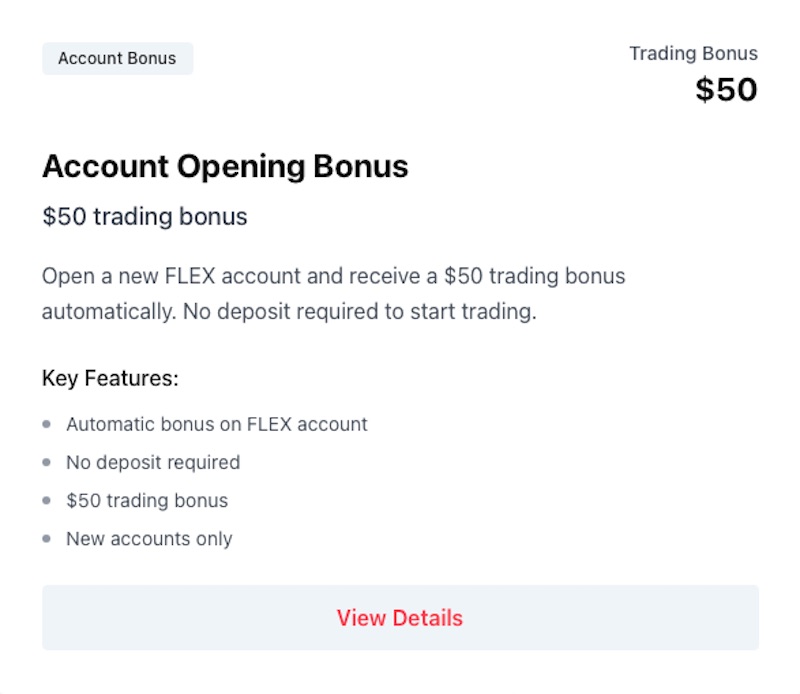Select the $50 trading bonus bullet item
Screen dimensions: 800x694
click(x=146, y=501)
